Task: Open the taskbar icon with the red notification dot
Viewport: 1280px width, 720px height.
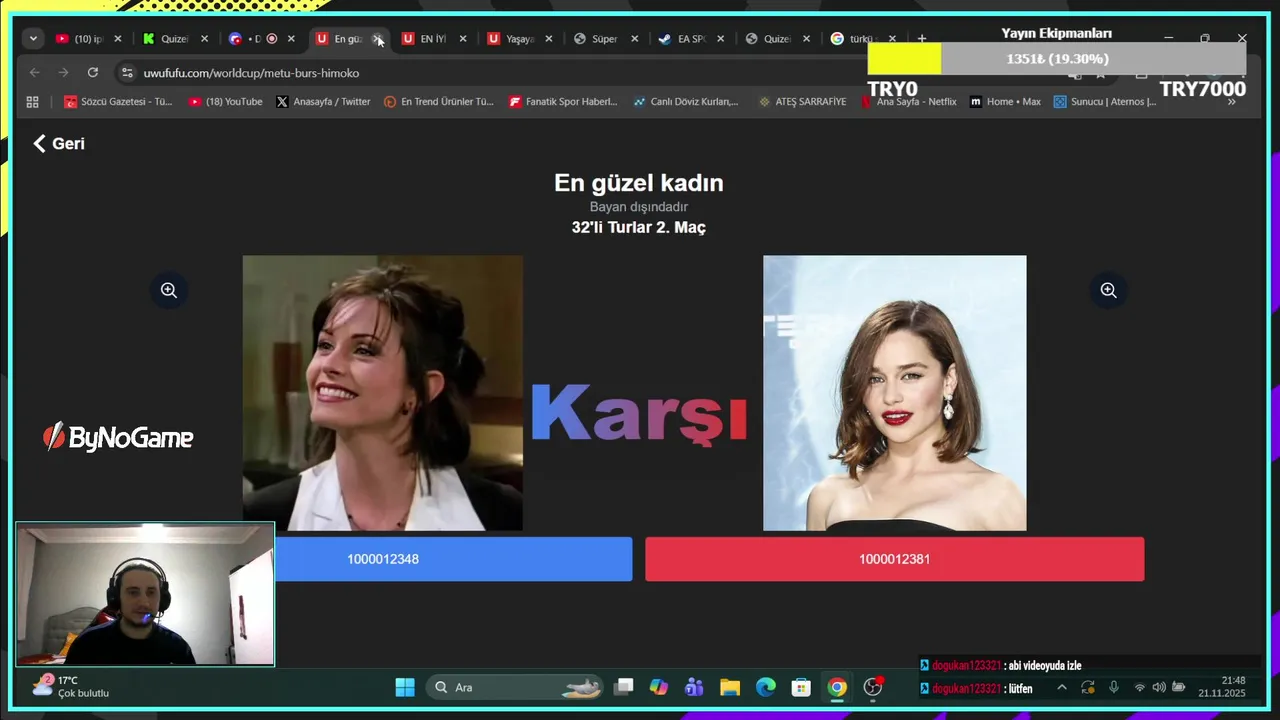Action: pyautogui.click(x=873, y=687)
